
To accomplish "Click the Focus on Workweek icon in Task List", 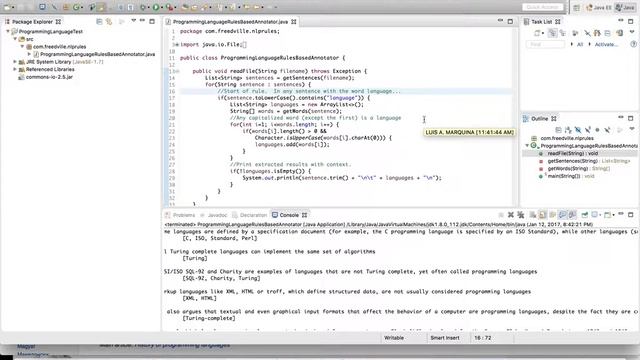I will point(575,33).
